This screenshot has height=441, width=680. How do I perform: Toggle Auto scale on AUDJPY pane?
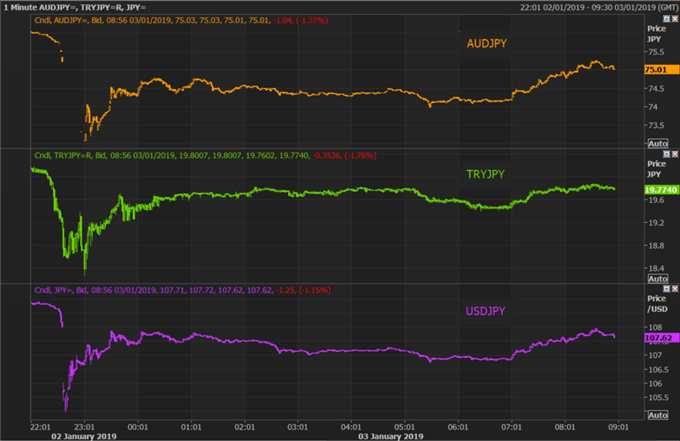[x=657, y=144]
